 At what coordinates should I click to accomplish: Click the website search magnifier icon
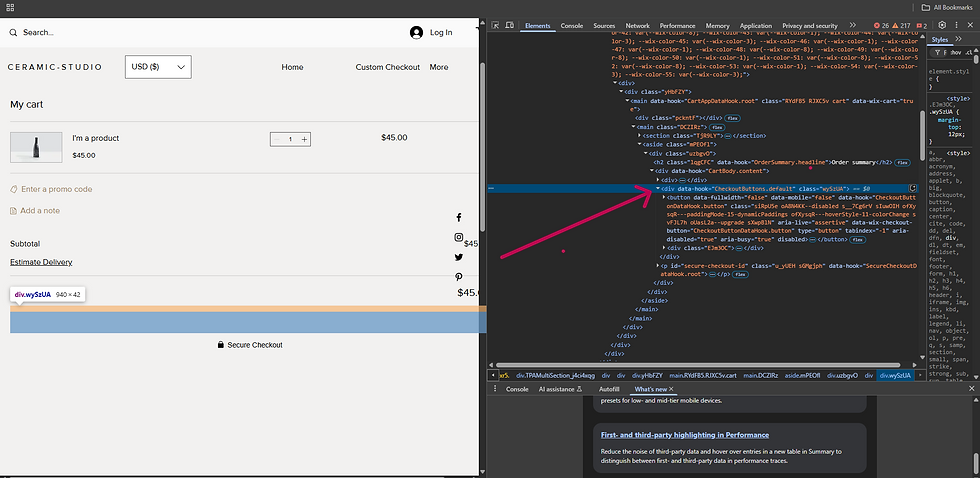coord(14,32)
